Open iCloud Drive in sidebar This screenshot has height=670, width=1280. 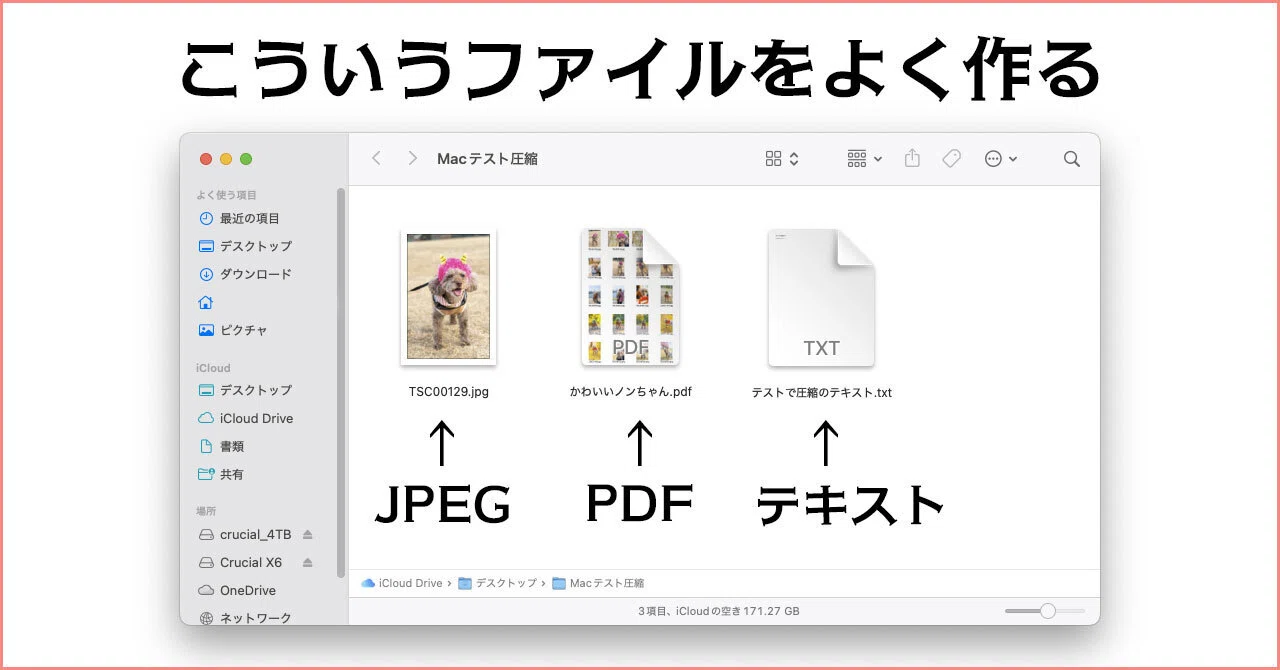(246, 418)
